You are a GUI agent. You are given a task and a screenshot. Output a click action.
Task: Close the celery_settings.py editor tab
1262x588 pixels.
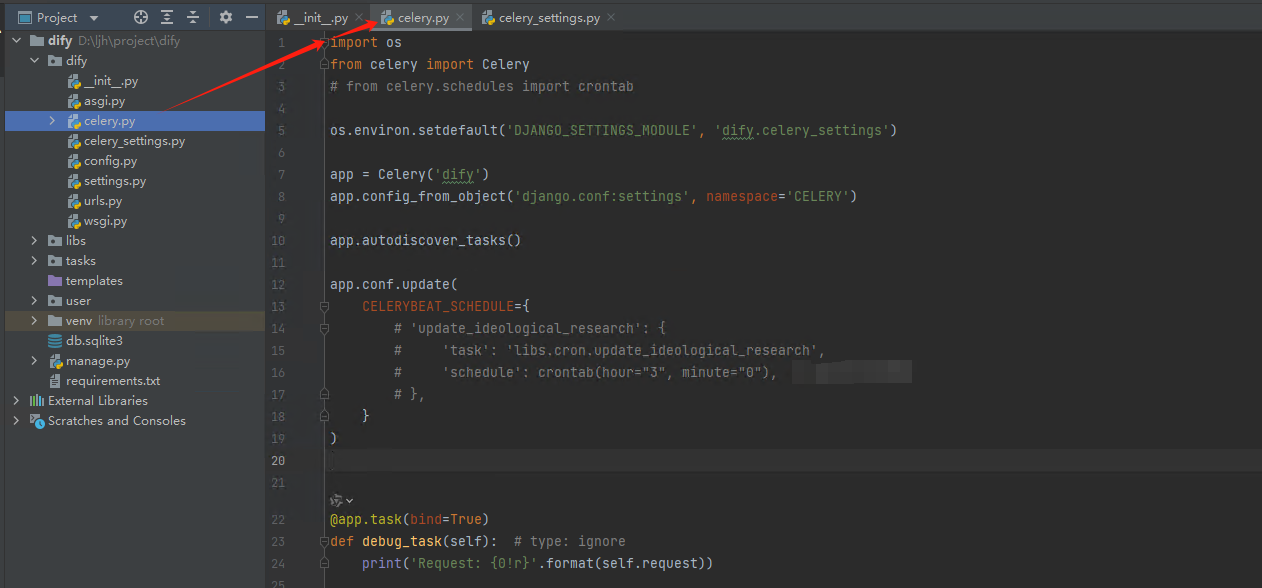tap(611, 18)
